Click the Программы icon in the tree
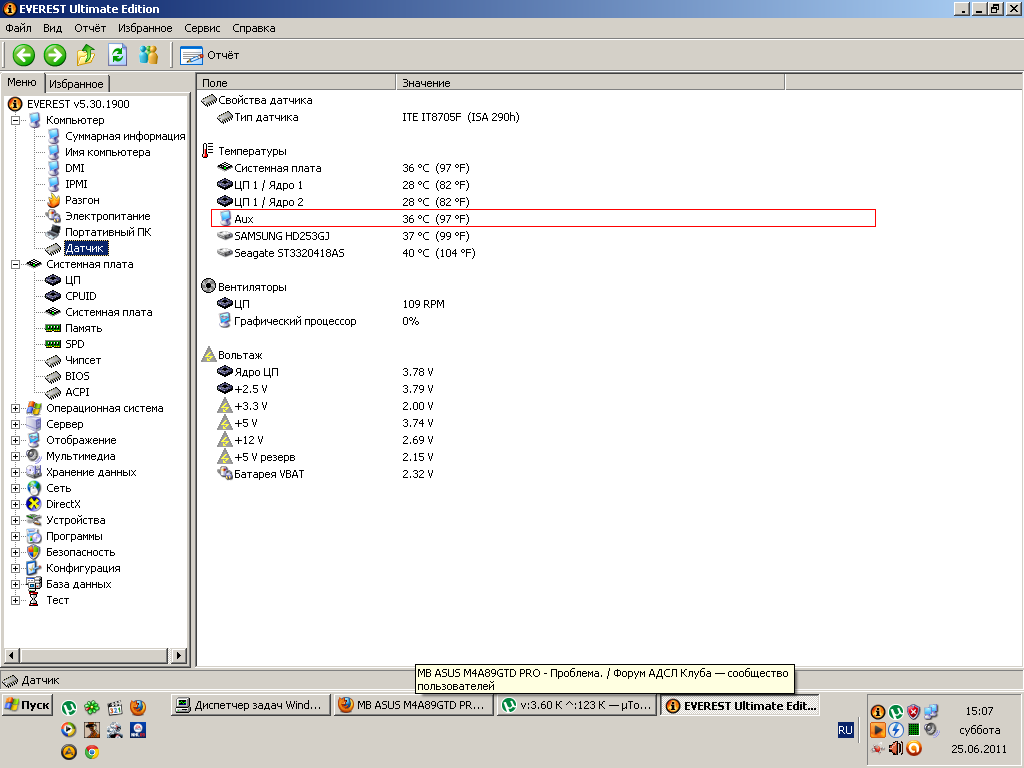The height and width of the screenshot is (768, 1024). [34, 536]
